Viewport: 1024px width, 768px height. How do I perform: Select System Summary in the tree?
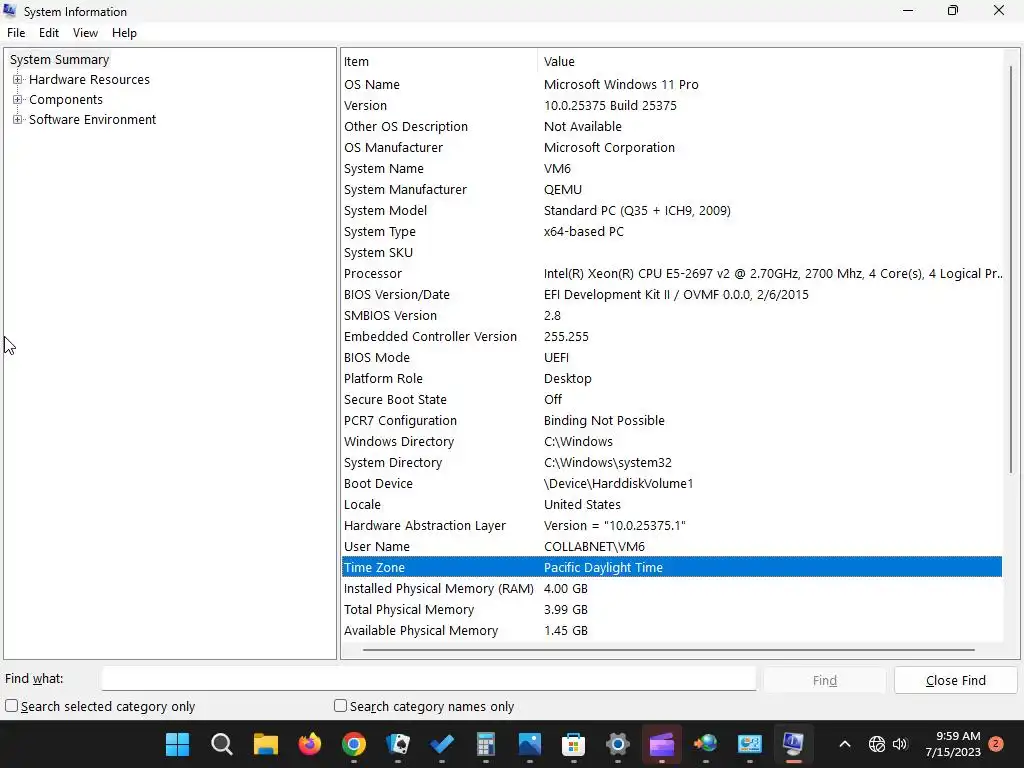pyautogui.click(x=59, y=59)
